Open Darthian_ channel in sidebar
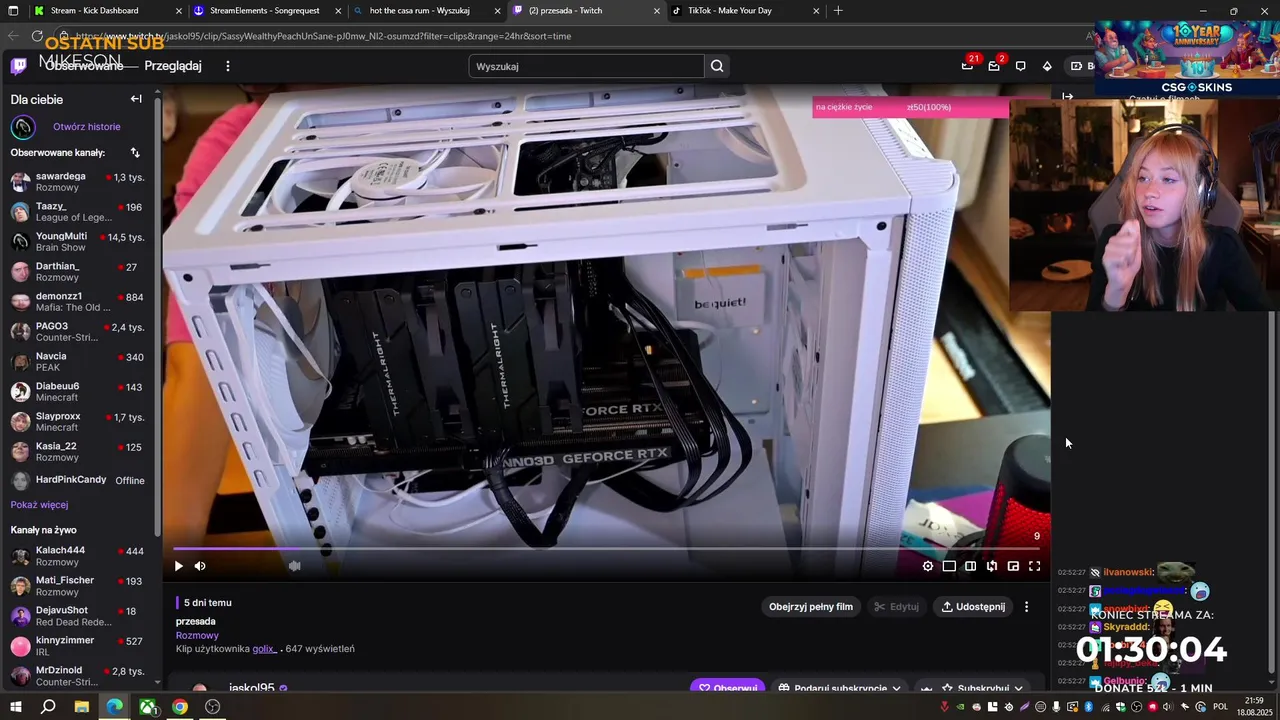Image resolution: width=1280 pixels, height=720 pixels. tap(80, 272)
